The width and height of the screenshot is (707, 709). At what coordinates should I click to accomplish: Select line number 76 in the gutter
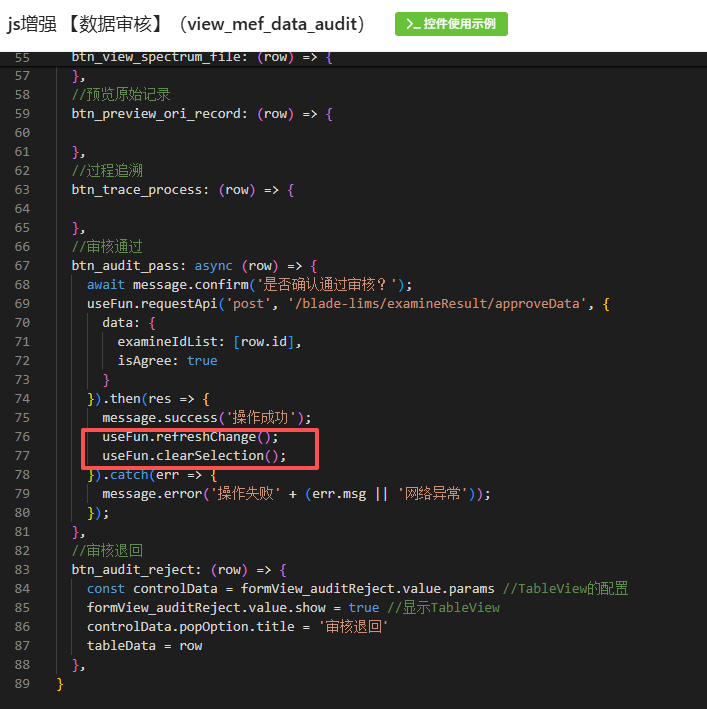pos(22,437)
